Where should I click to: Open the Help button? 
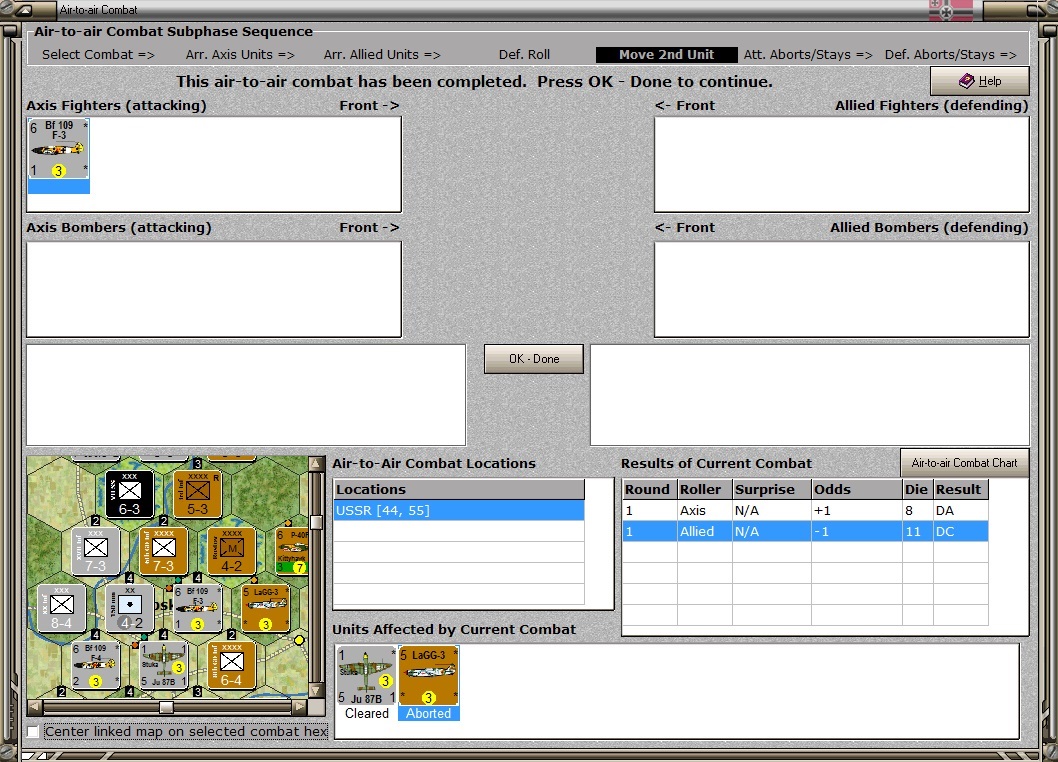(x=980, y=81)
